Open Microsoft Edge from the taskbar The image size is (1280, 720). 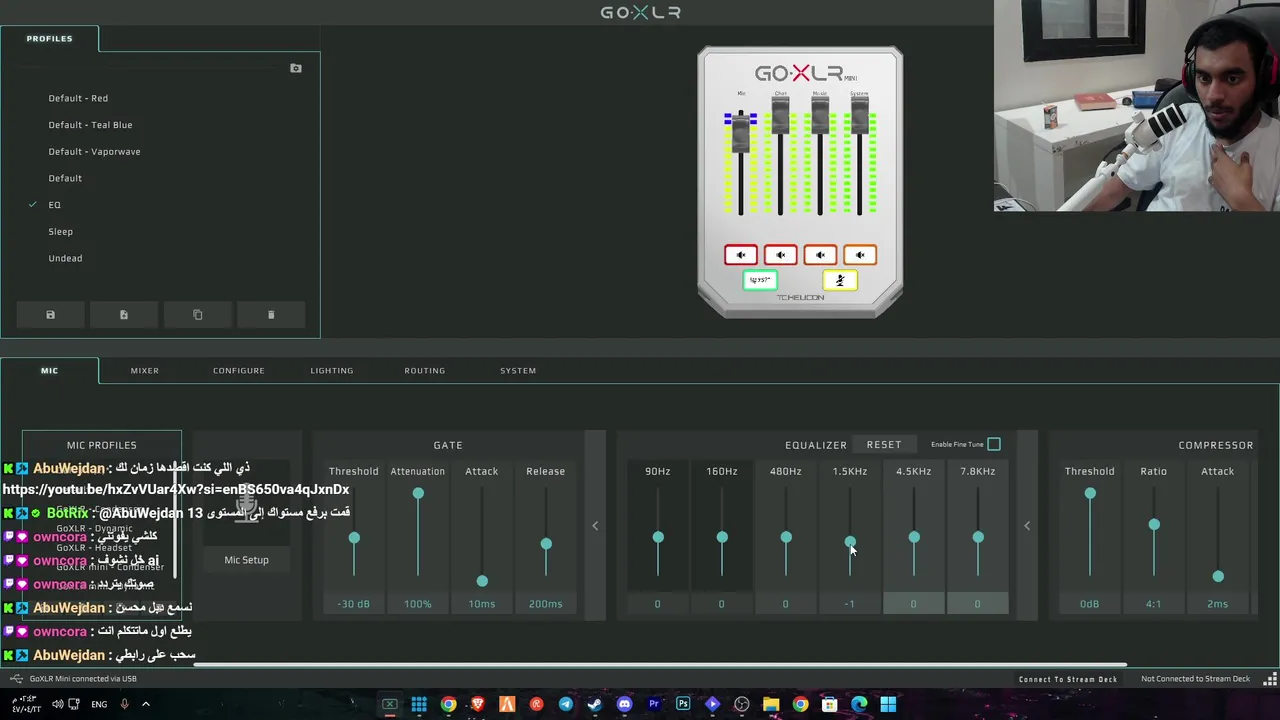coord(859,704)
